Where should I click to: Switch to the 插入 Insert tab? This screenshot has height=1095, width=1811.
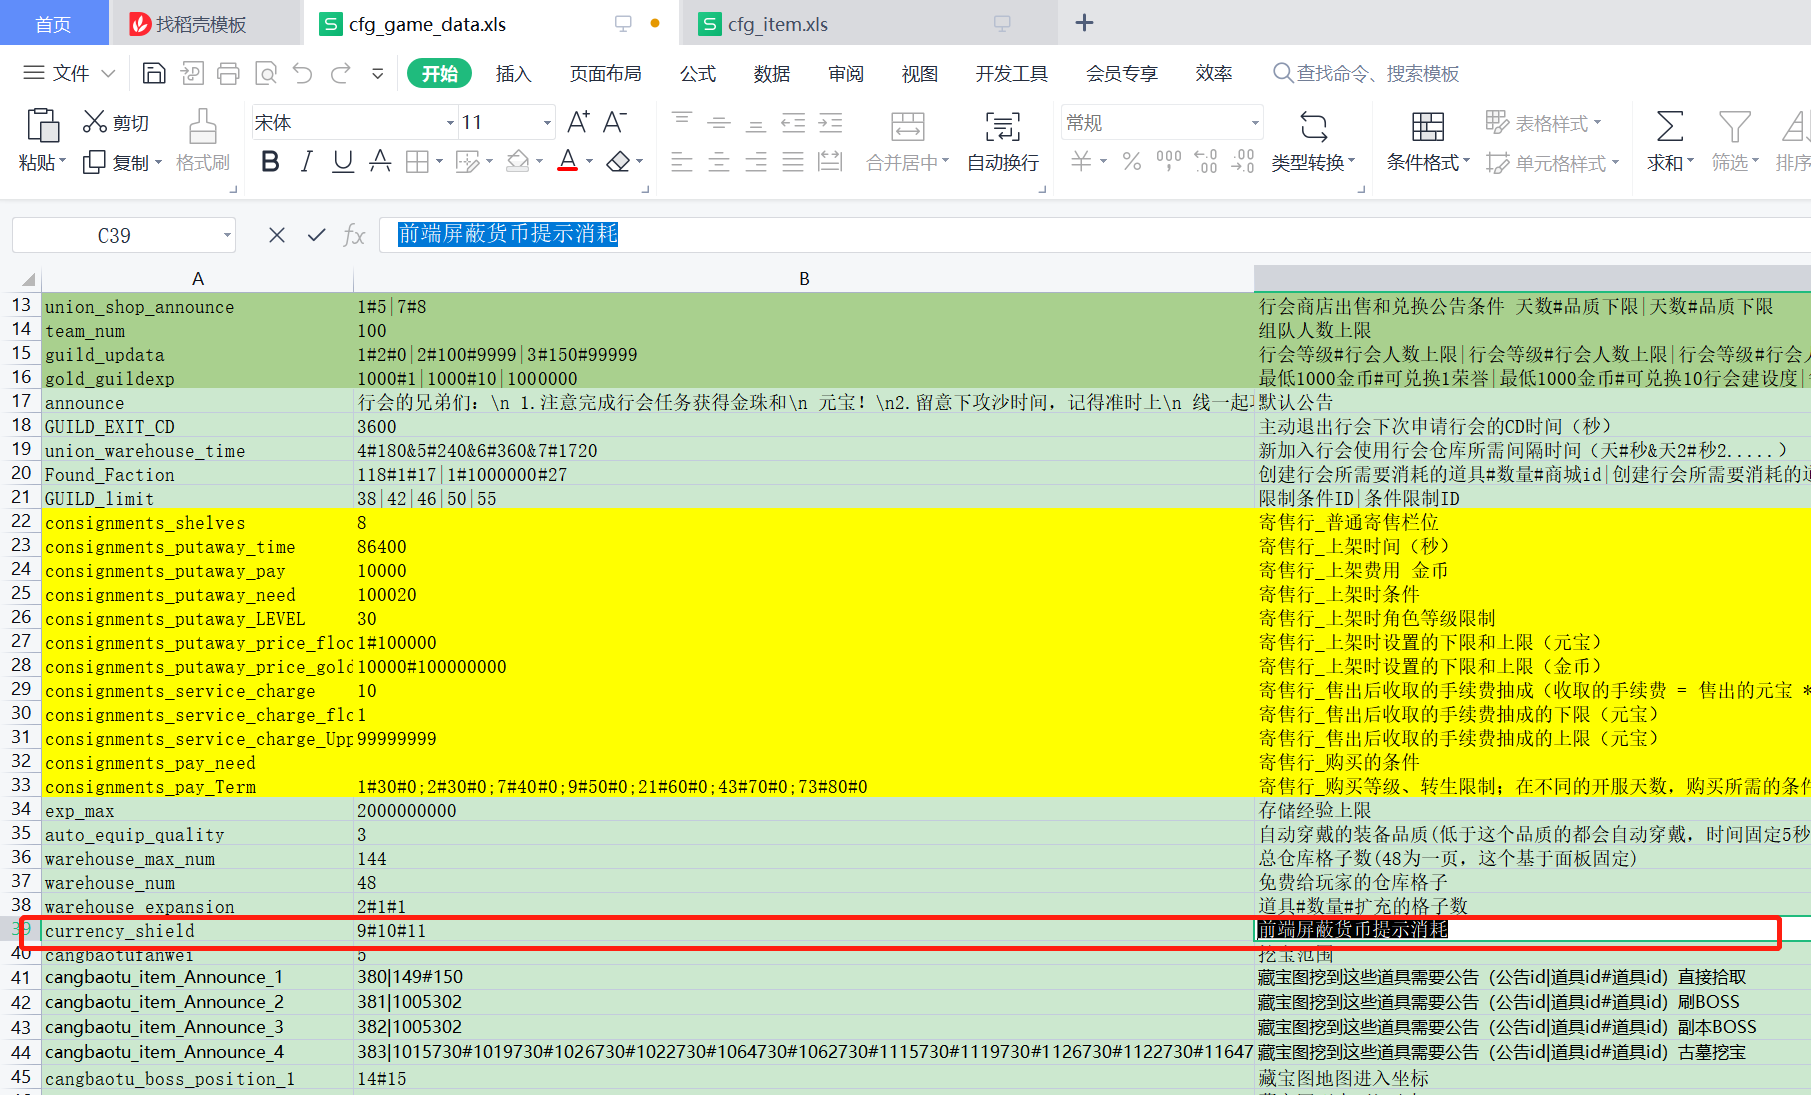coord(513,73)
